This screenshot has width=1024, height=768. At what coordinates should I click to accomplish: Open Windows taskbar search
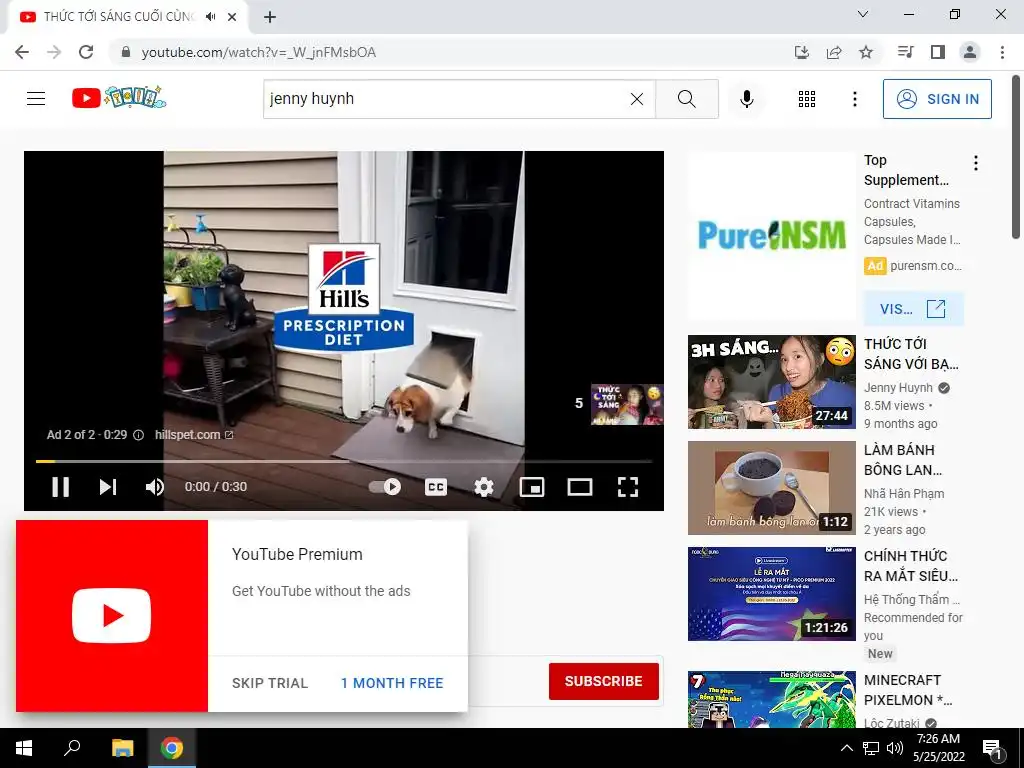pos(72,748)
